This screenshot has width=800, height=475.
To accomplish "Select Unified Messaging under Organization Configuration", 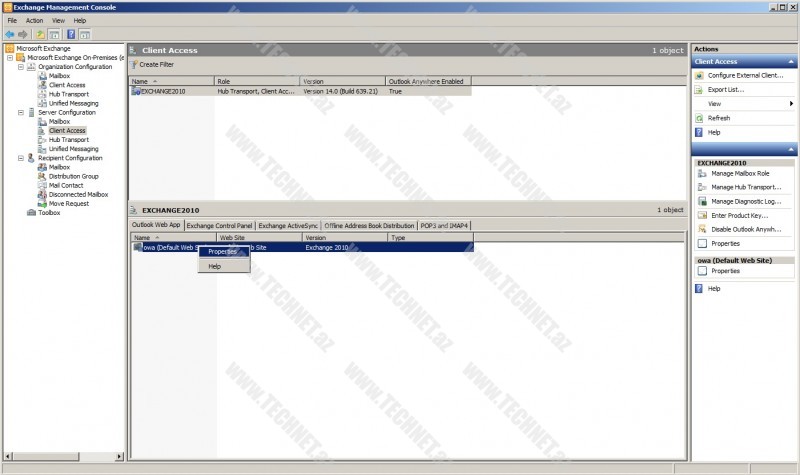I will coord(73,104).
